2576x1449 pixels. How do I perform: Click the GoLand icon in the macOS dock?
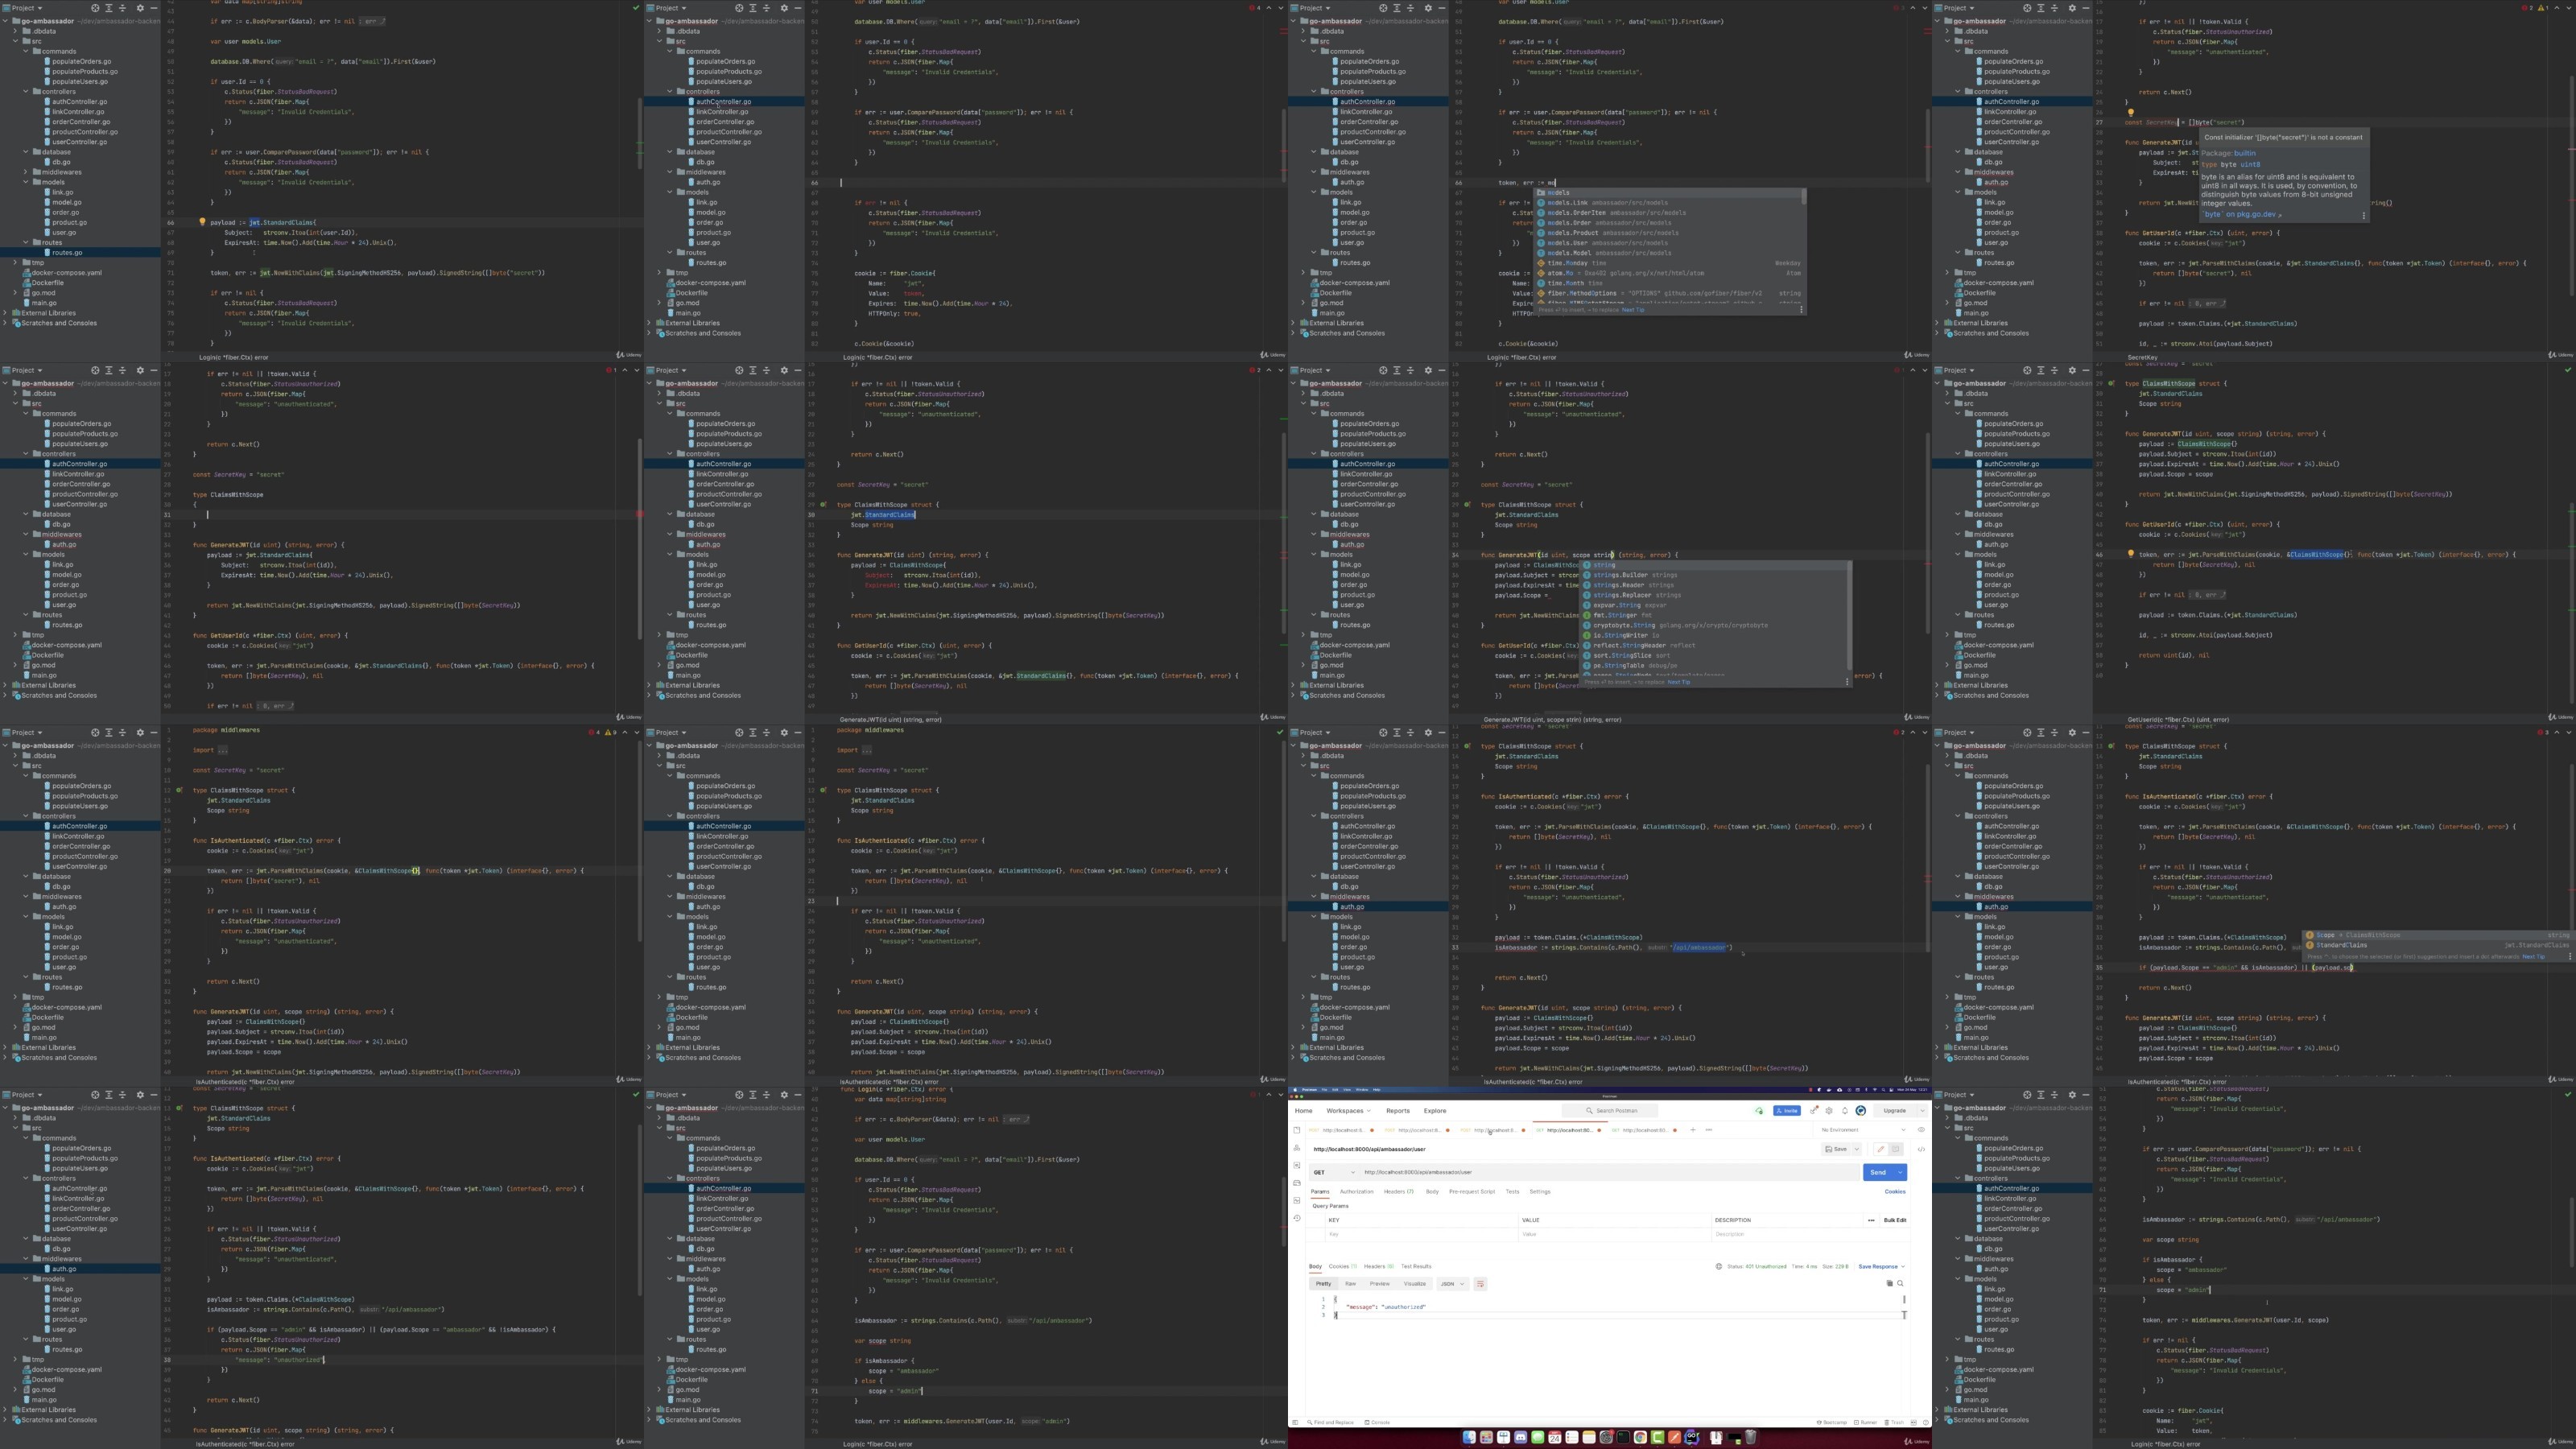tap(1692, 1437)
